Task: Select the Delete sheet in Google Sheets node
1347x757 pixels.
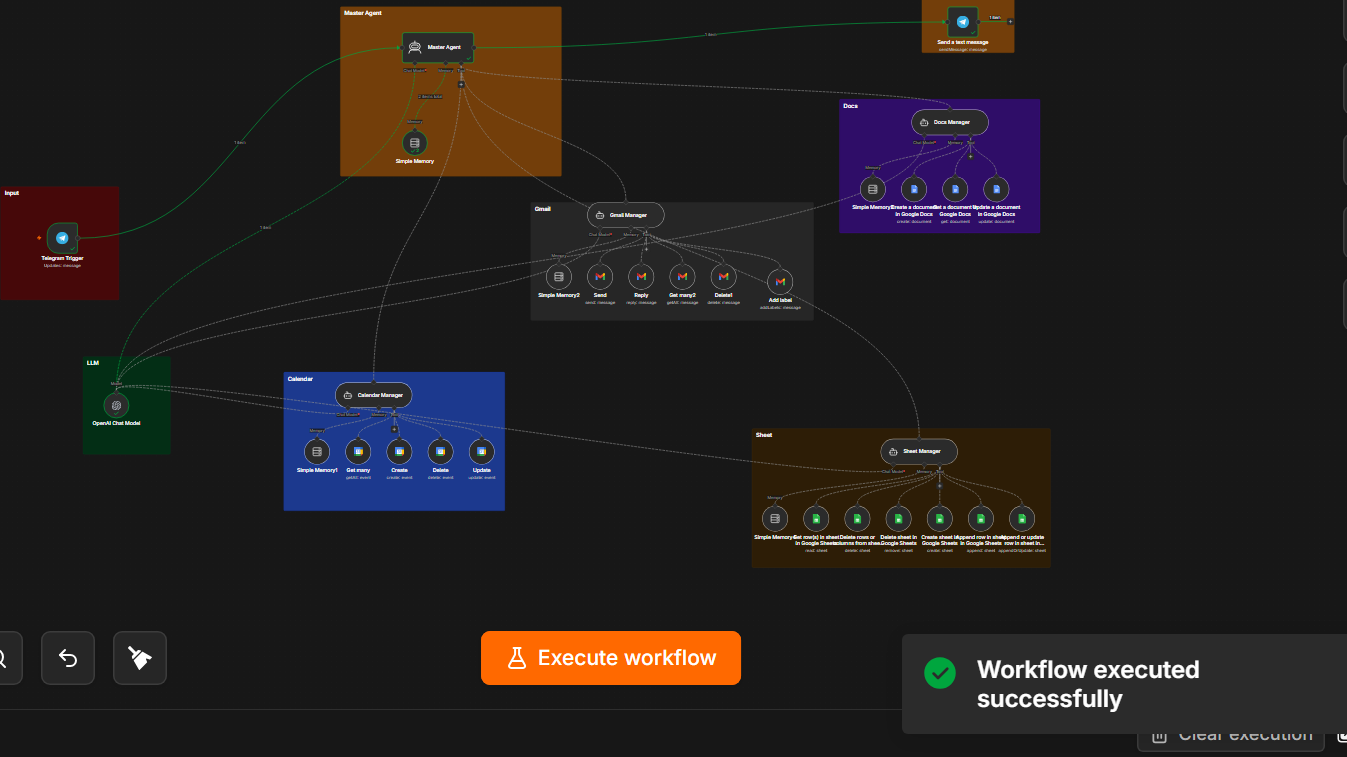Action: pos(898,518)
